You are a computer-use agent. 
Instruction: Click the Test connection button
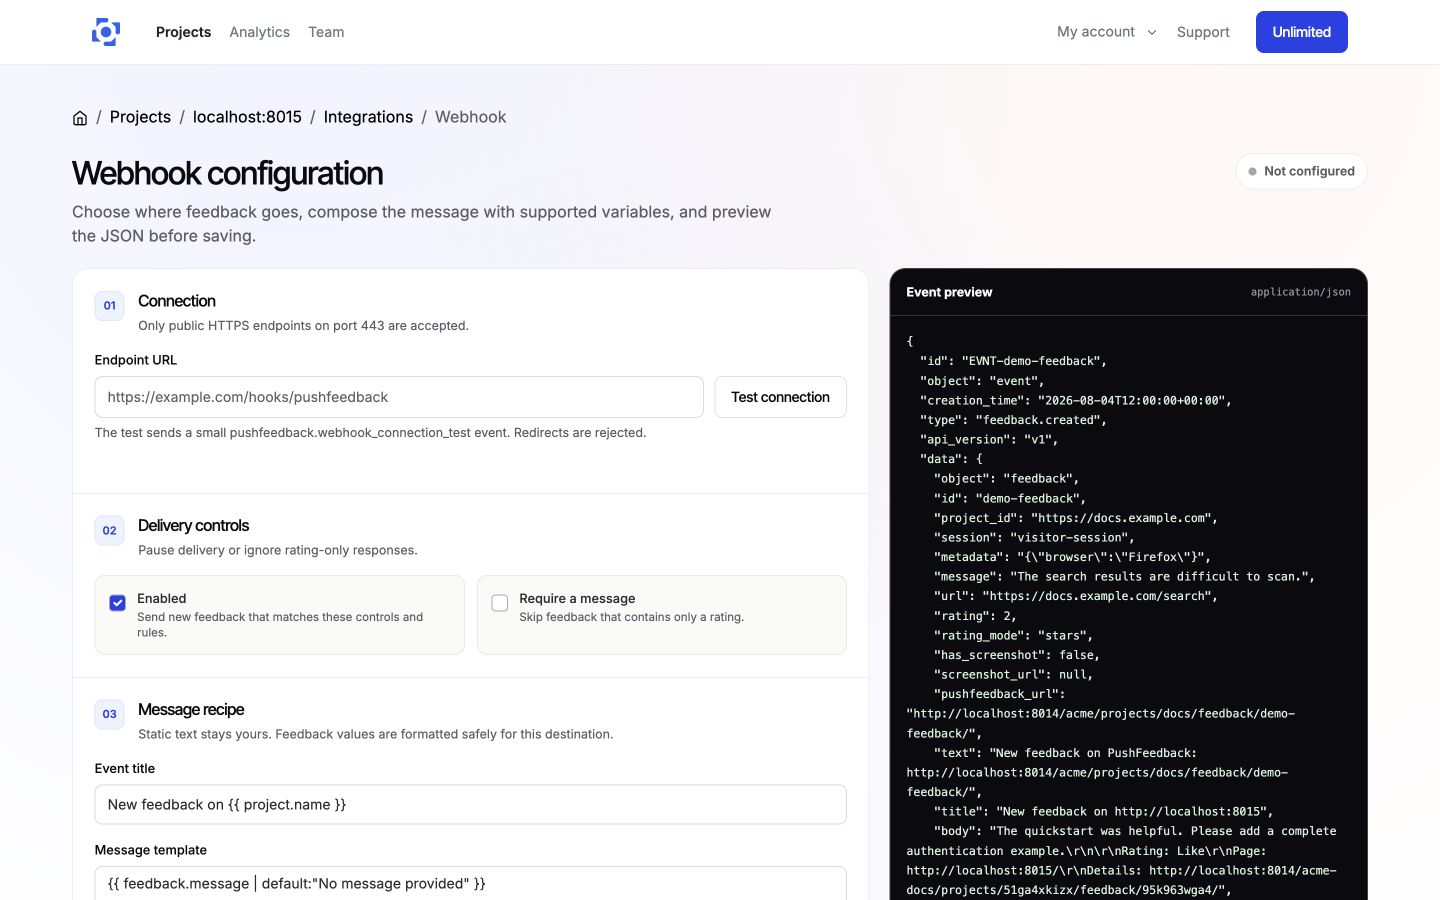[x=780, y=397]
